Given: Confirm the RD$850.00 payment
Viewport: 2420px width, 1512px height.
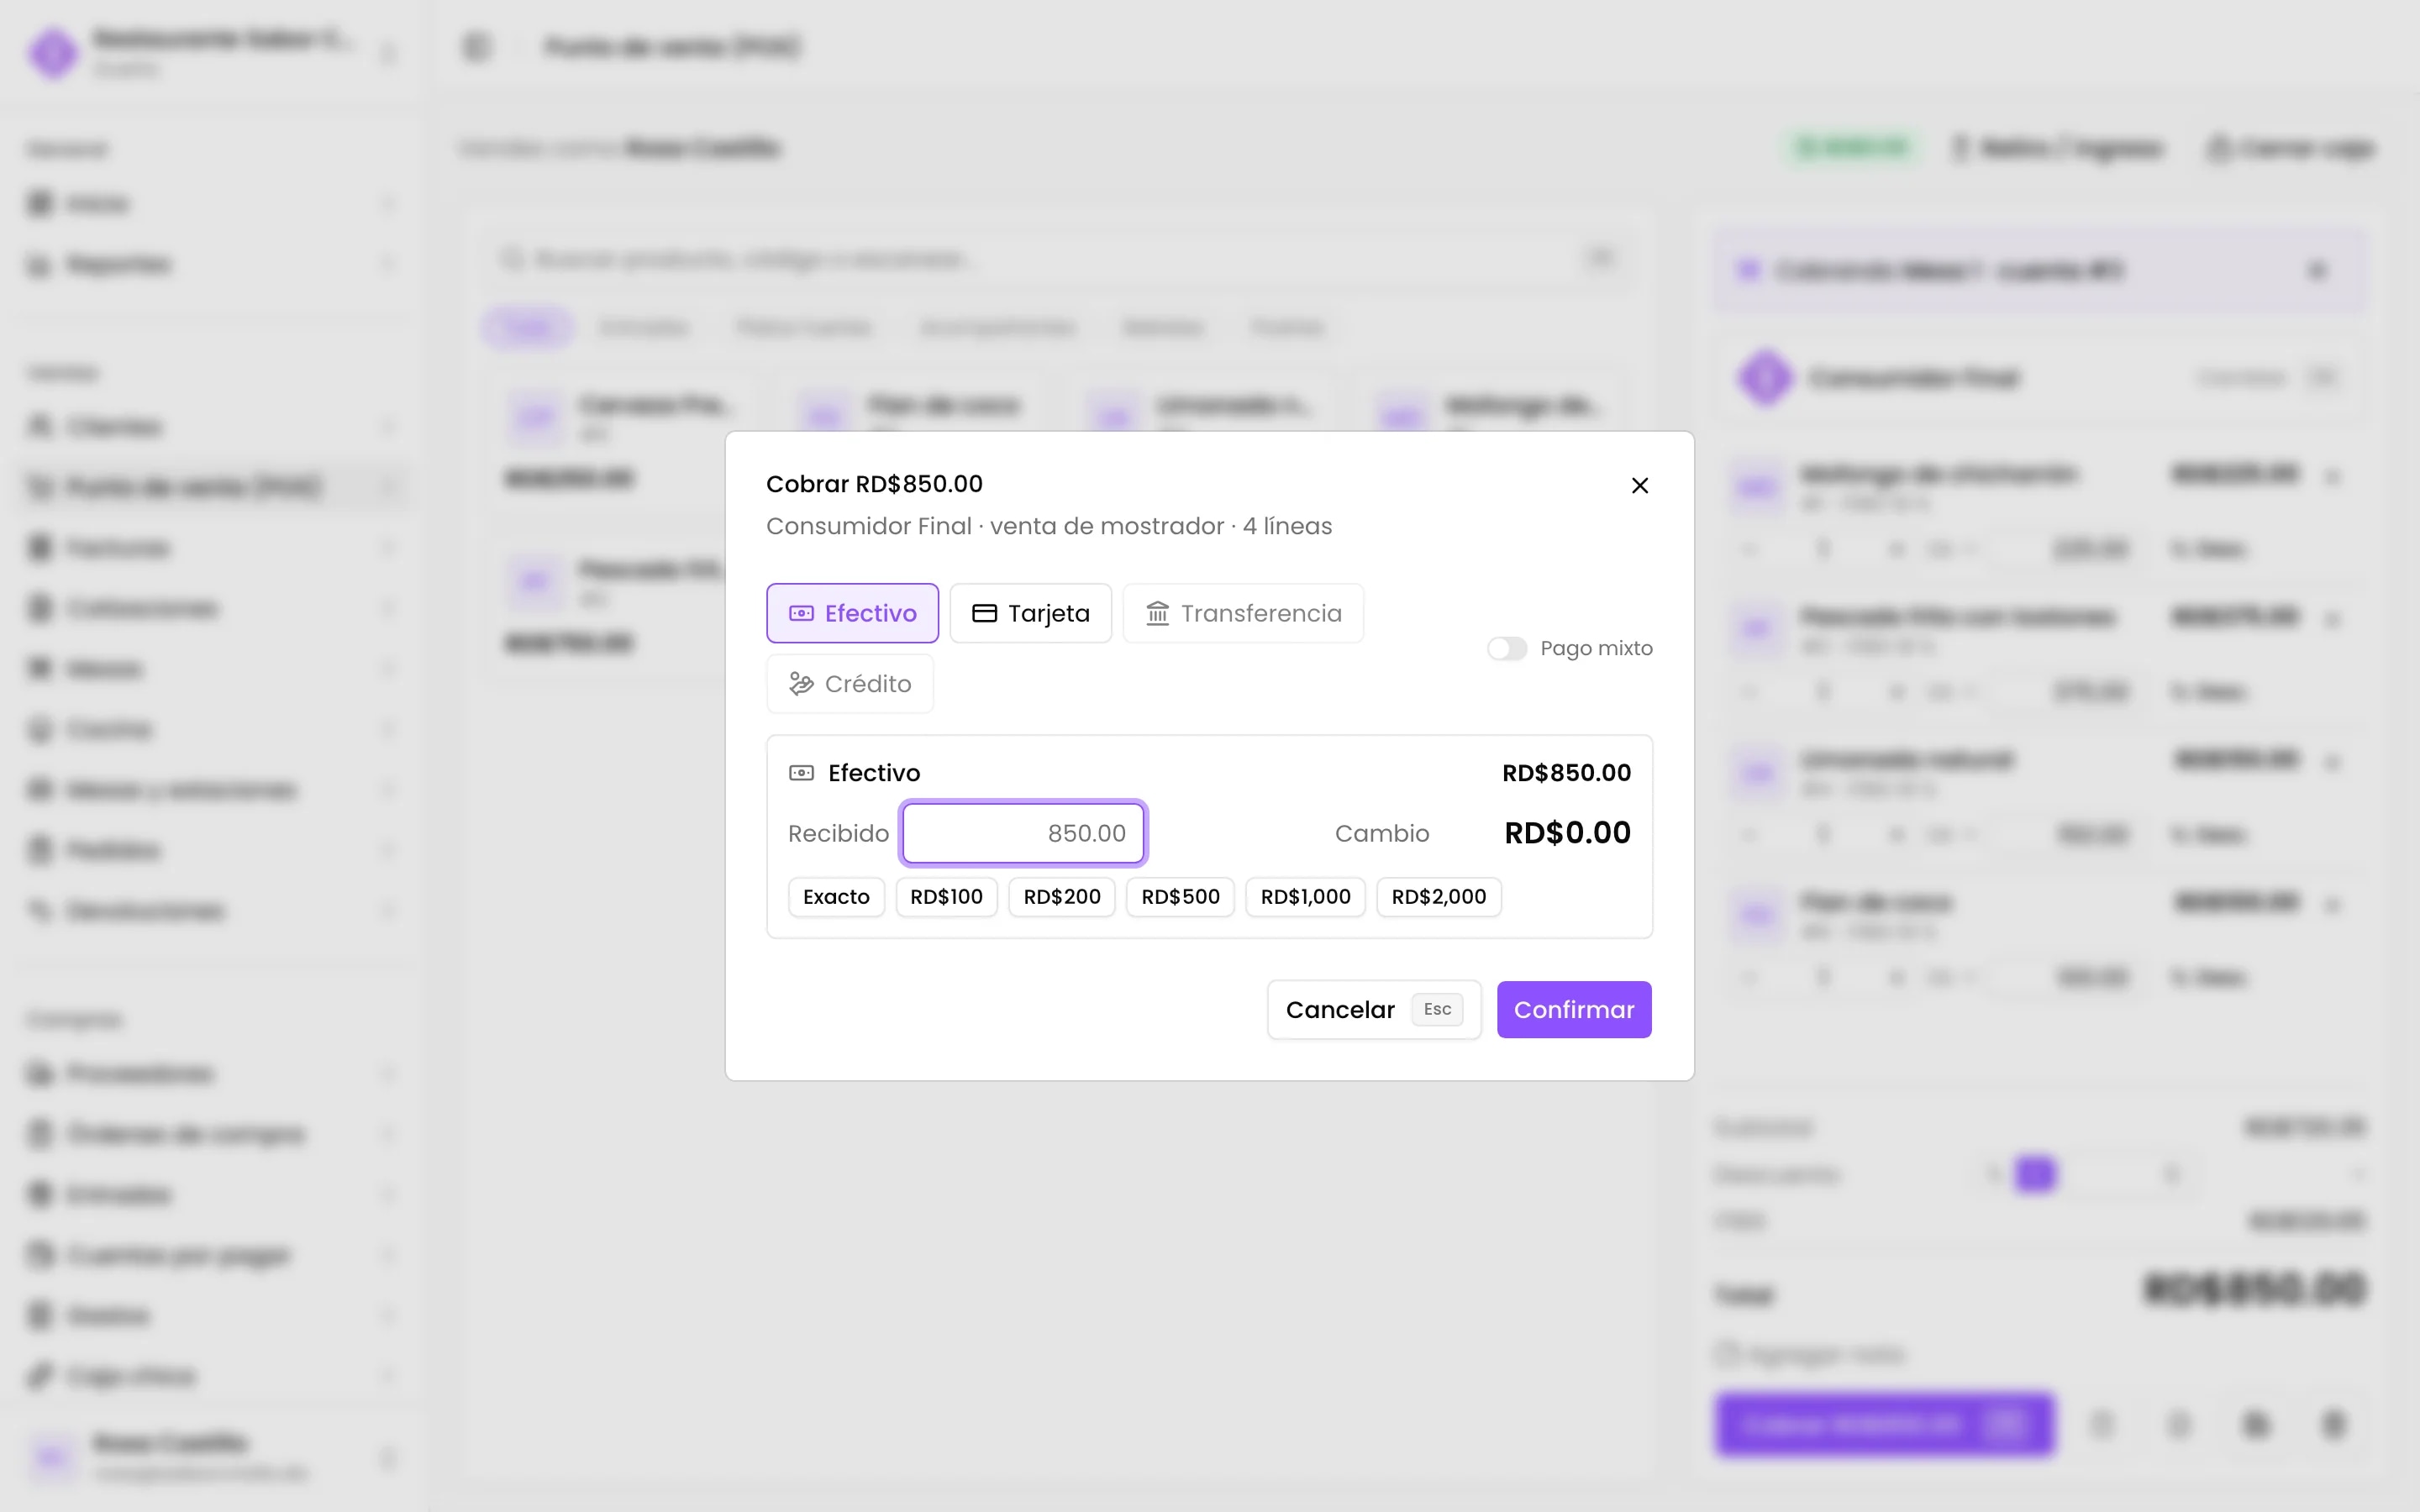Looking at the screenshot, I should click(1573, 1010).
